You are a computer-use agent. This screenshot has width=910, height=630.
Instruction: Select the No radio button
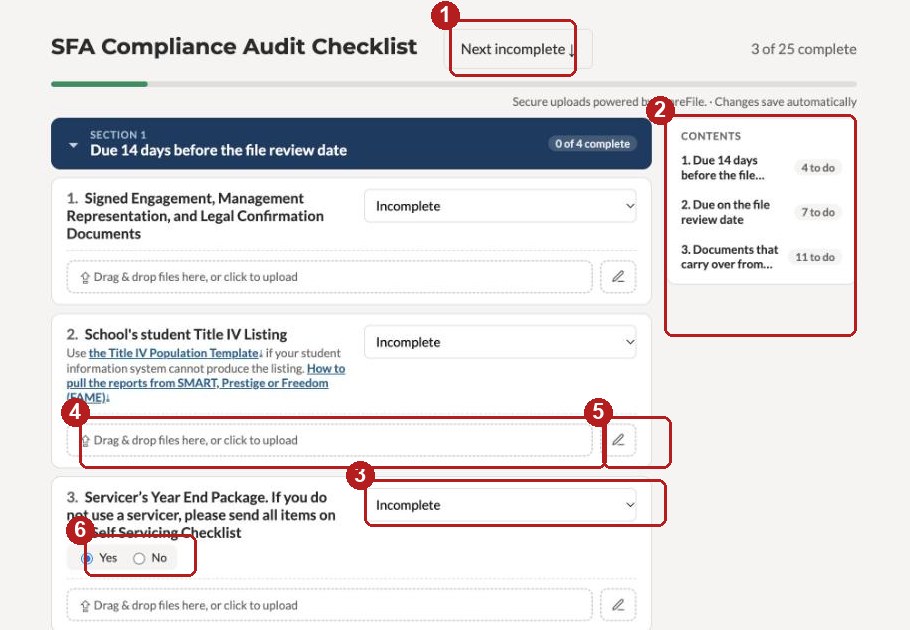[x=139, y=559]
